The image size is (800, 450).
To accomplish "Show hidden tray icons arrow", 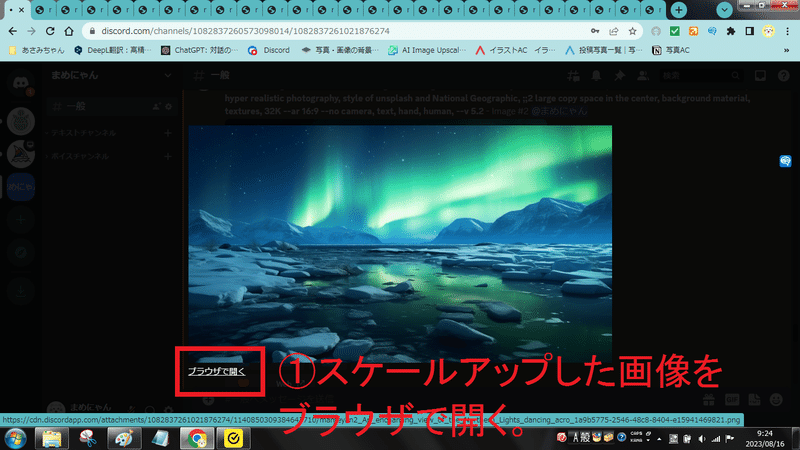I will tap(659, 438).
